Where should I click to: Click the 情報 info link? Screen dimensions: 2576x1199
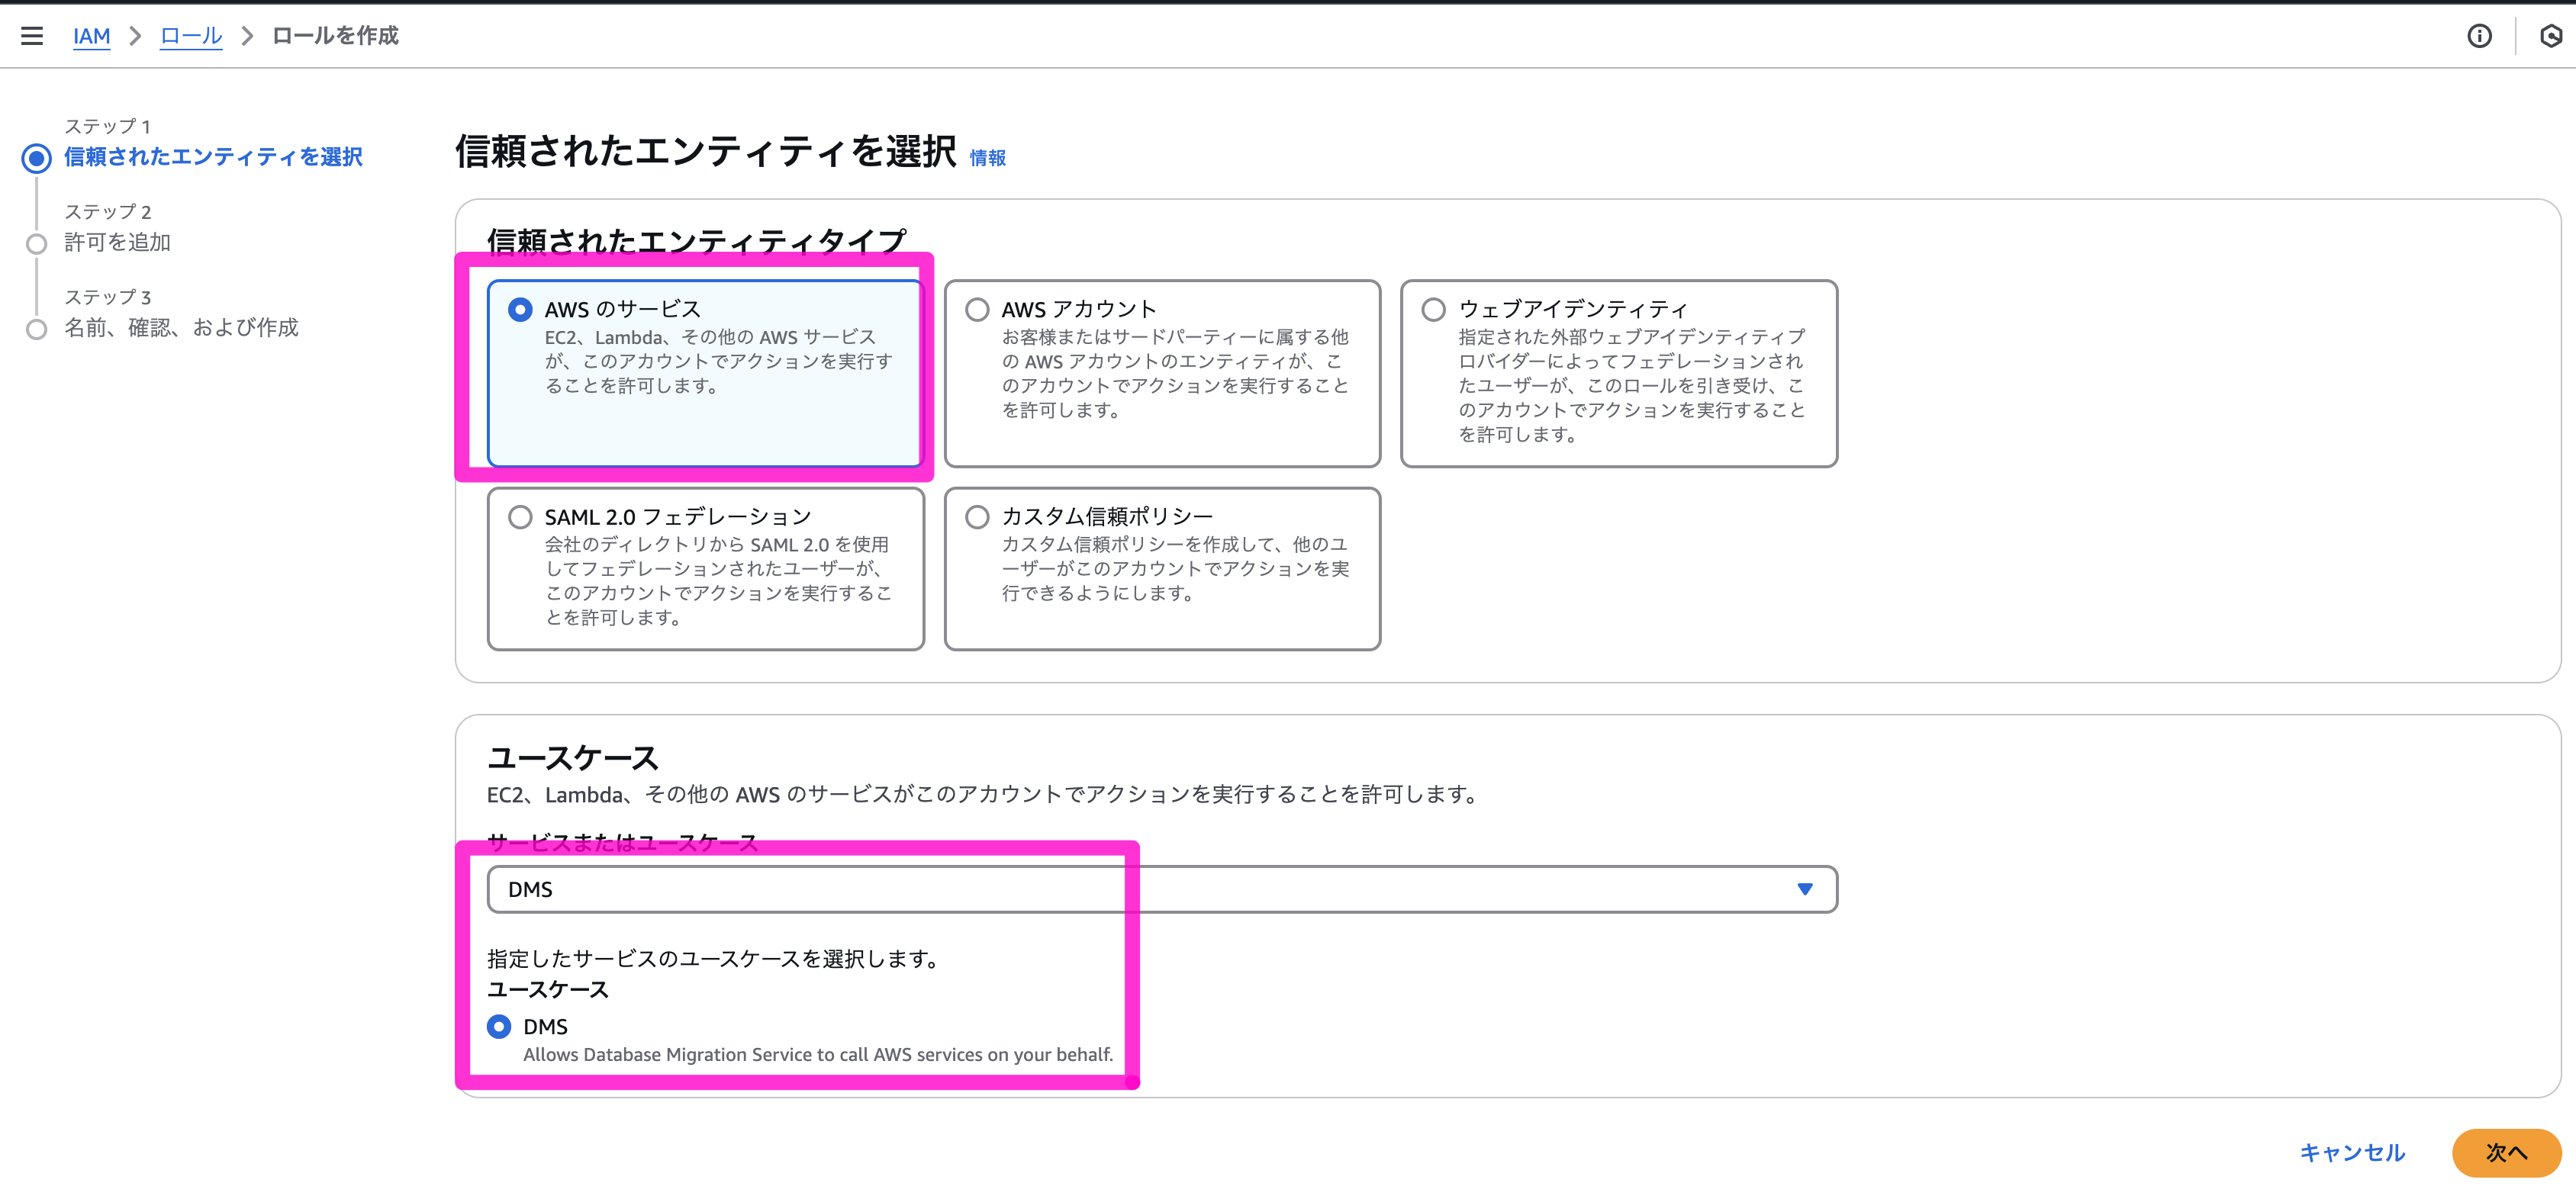[x=987, y=158]
